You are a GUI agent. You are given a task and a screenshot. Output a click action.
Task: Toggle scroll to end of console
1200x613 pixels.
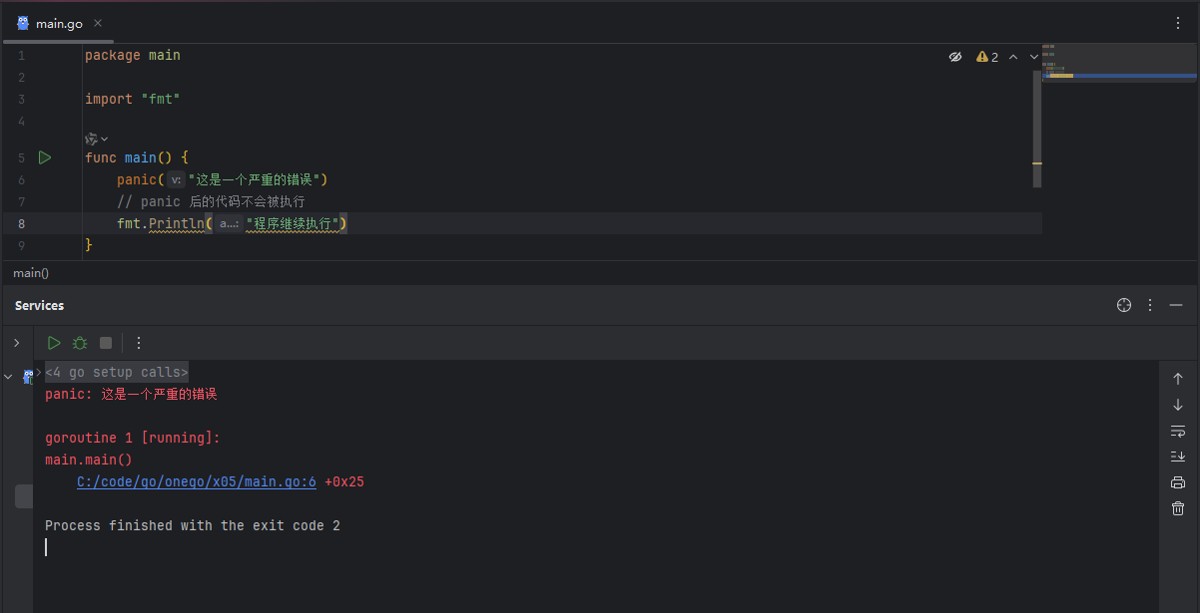pos(1178,457)
